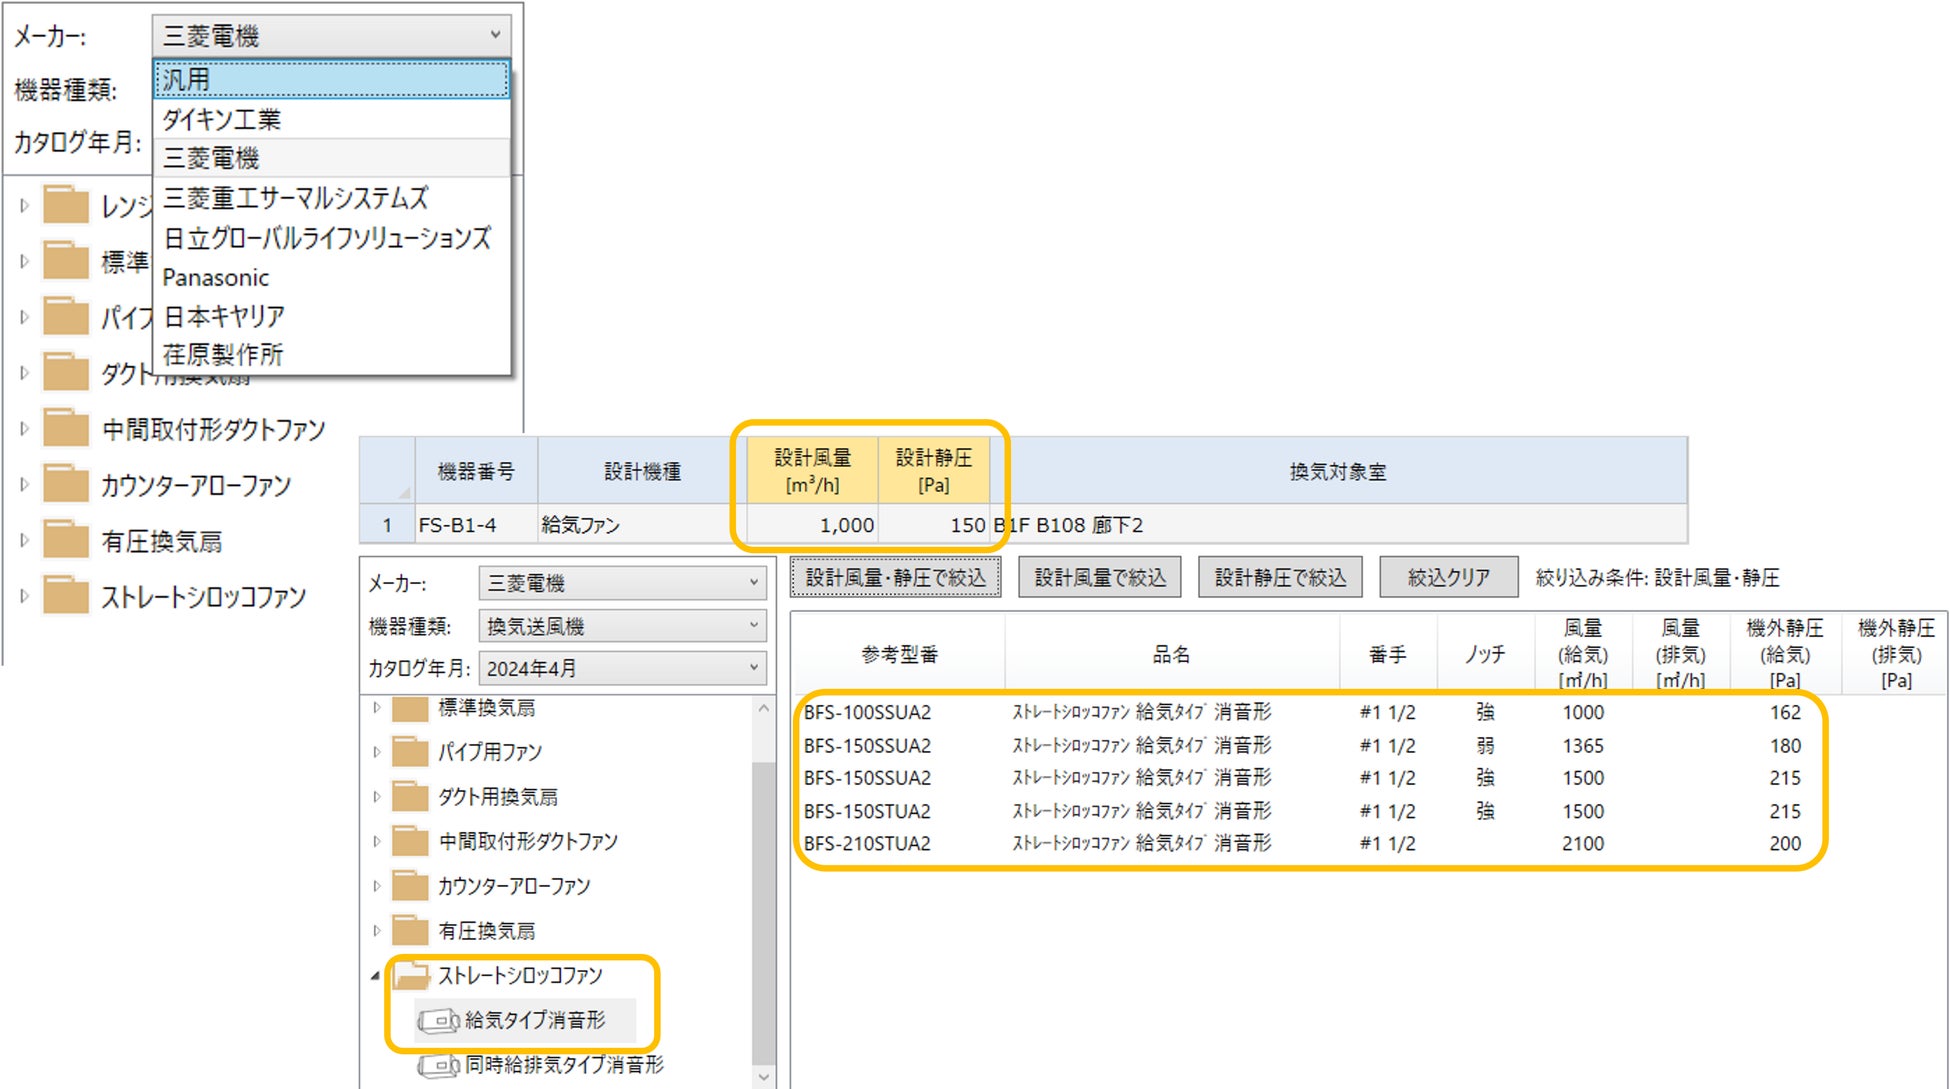The image size is (1950, 1089).
Task: Click カウンターアローファン folder icon in lower tree
Action: coord(410,886)
